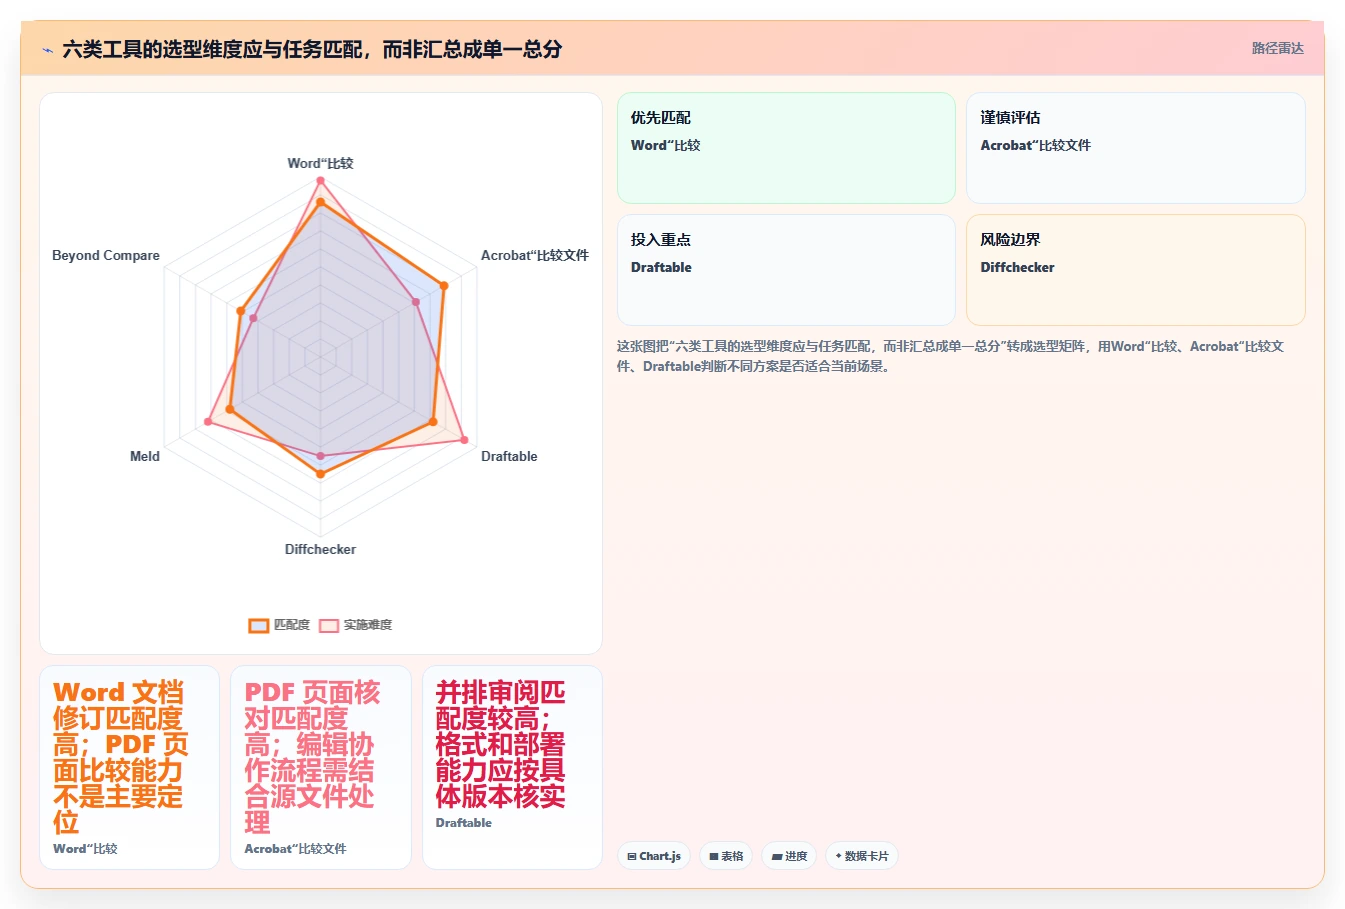This screenshot has height=909, width=1345.
Task: Click Word“比较 text in 优先匹配 card
Action: click(x=665, y=145)
